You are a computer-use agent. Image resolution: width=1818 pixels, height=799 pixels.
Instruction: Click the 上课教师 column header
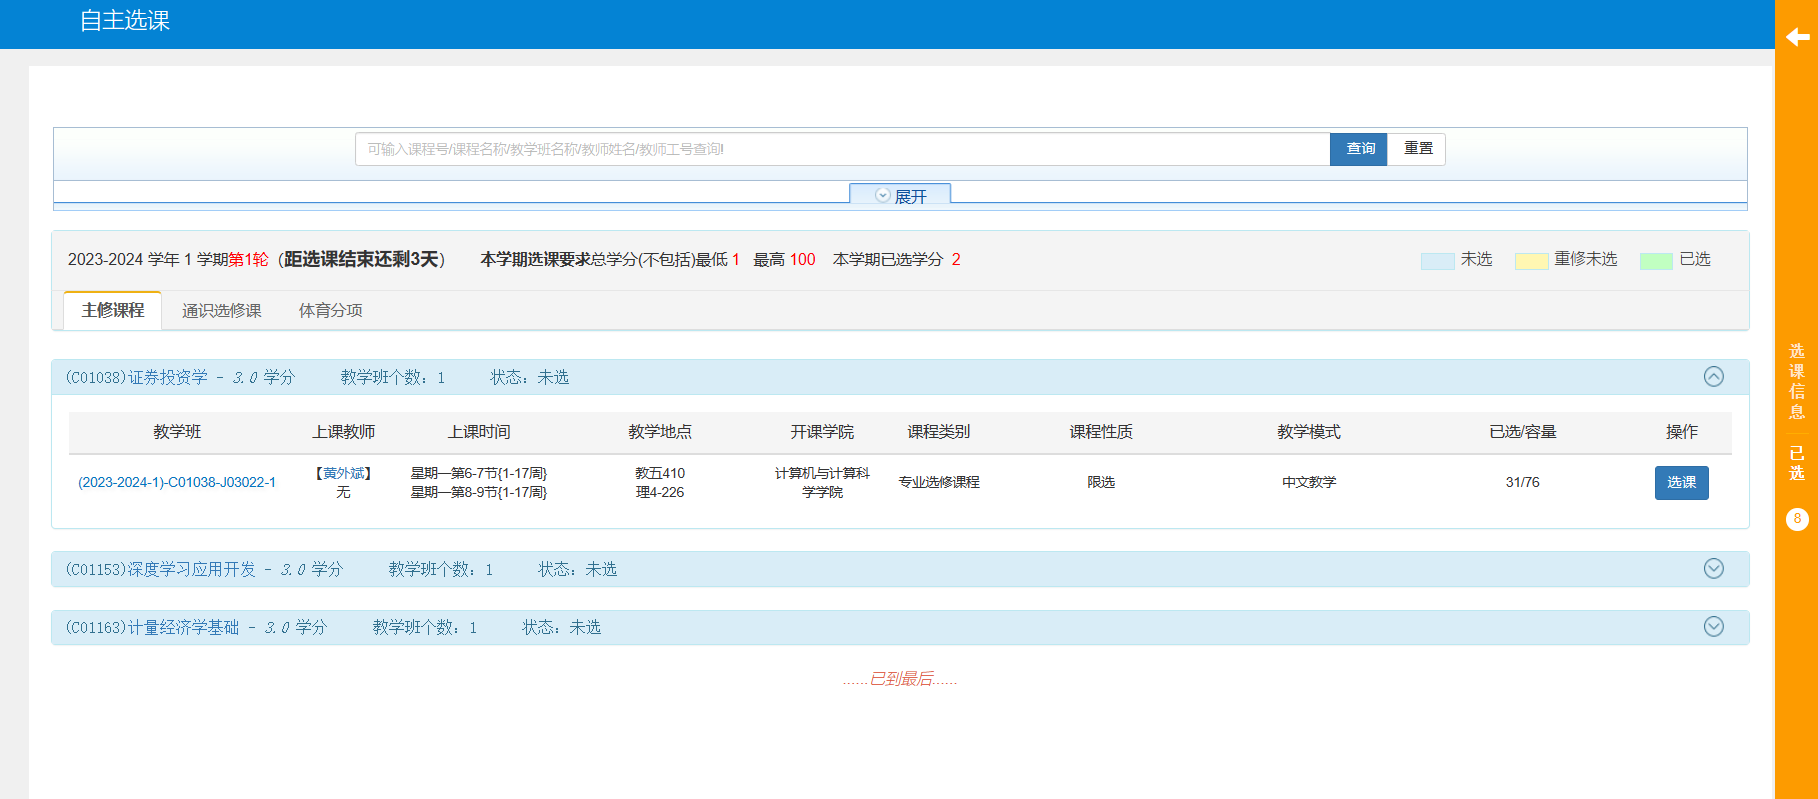coord(343,432)
